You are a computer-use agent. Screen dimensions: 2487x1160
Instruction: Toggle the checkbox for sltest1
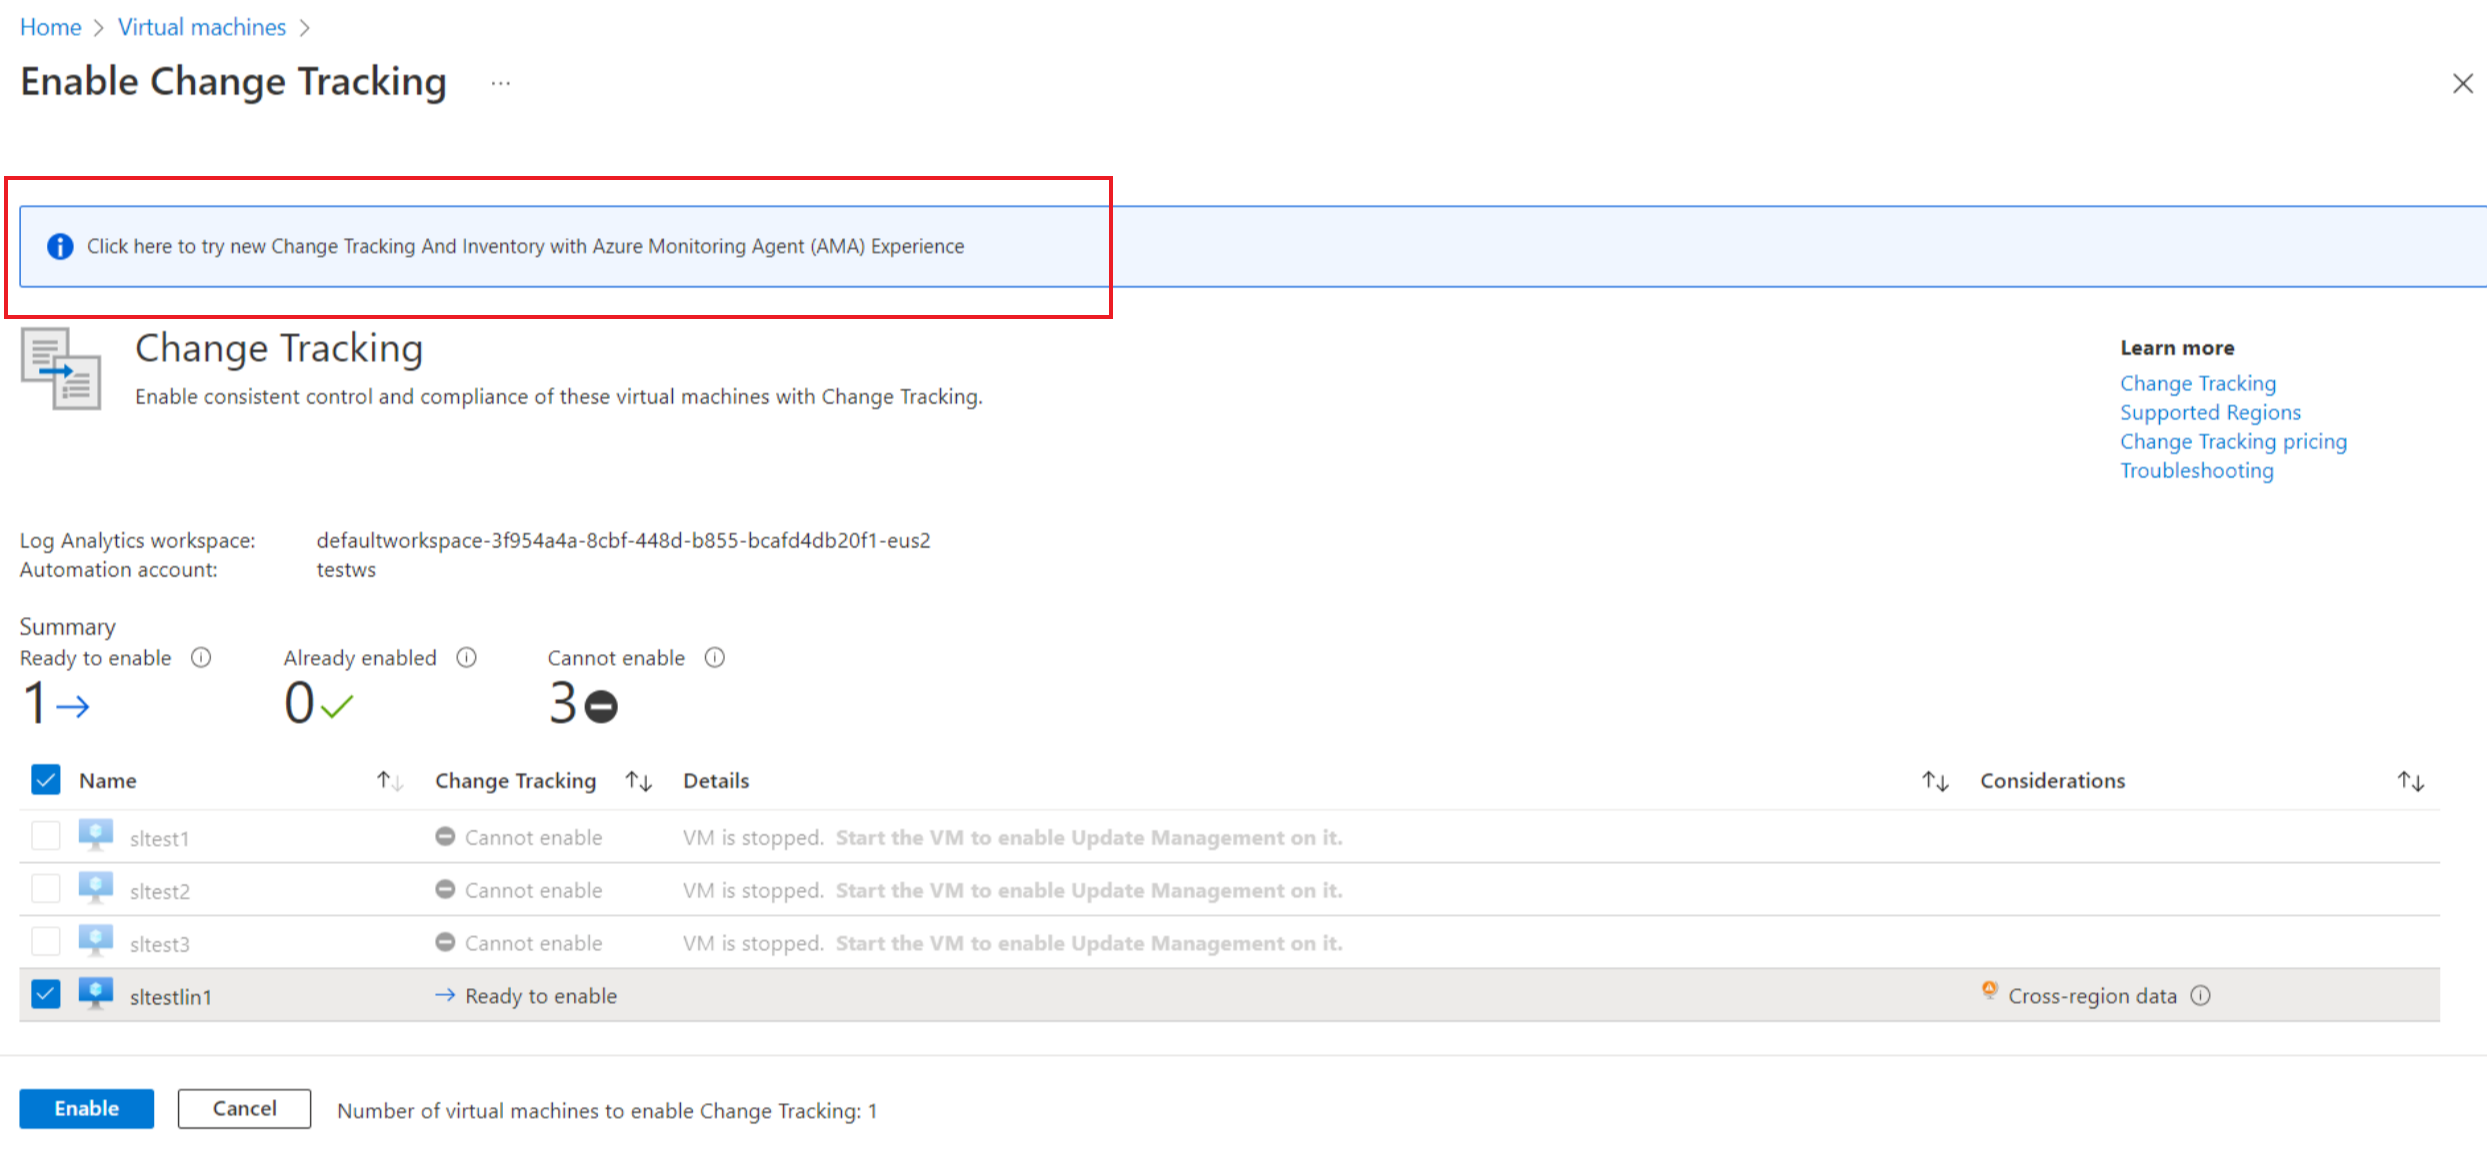[46, 836]
